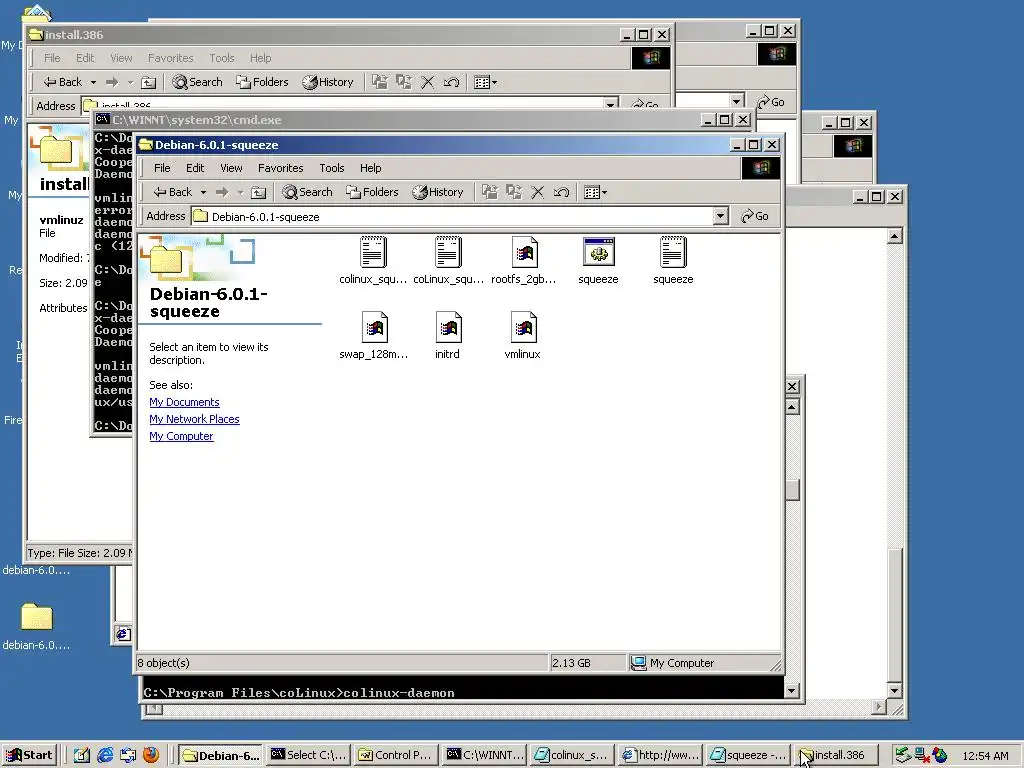Click Copy To icon in Debian-6.0.1-squeeze toolbar
The image size is (1024, 768).
click(x=514, y=192)
